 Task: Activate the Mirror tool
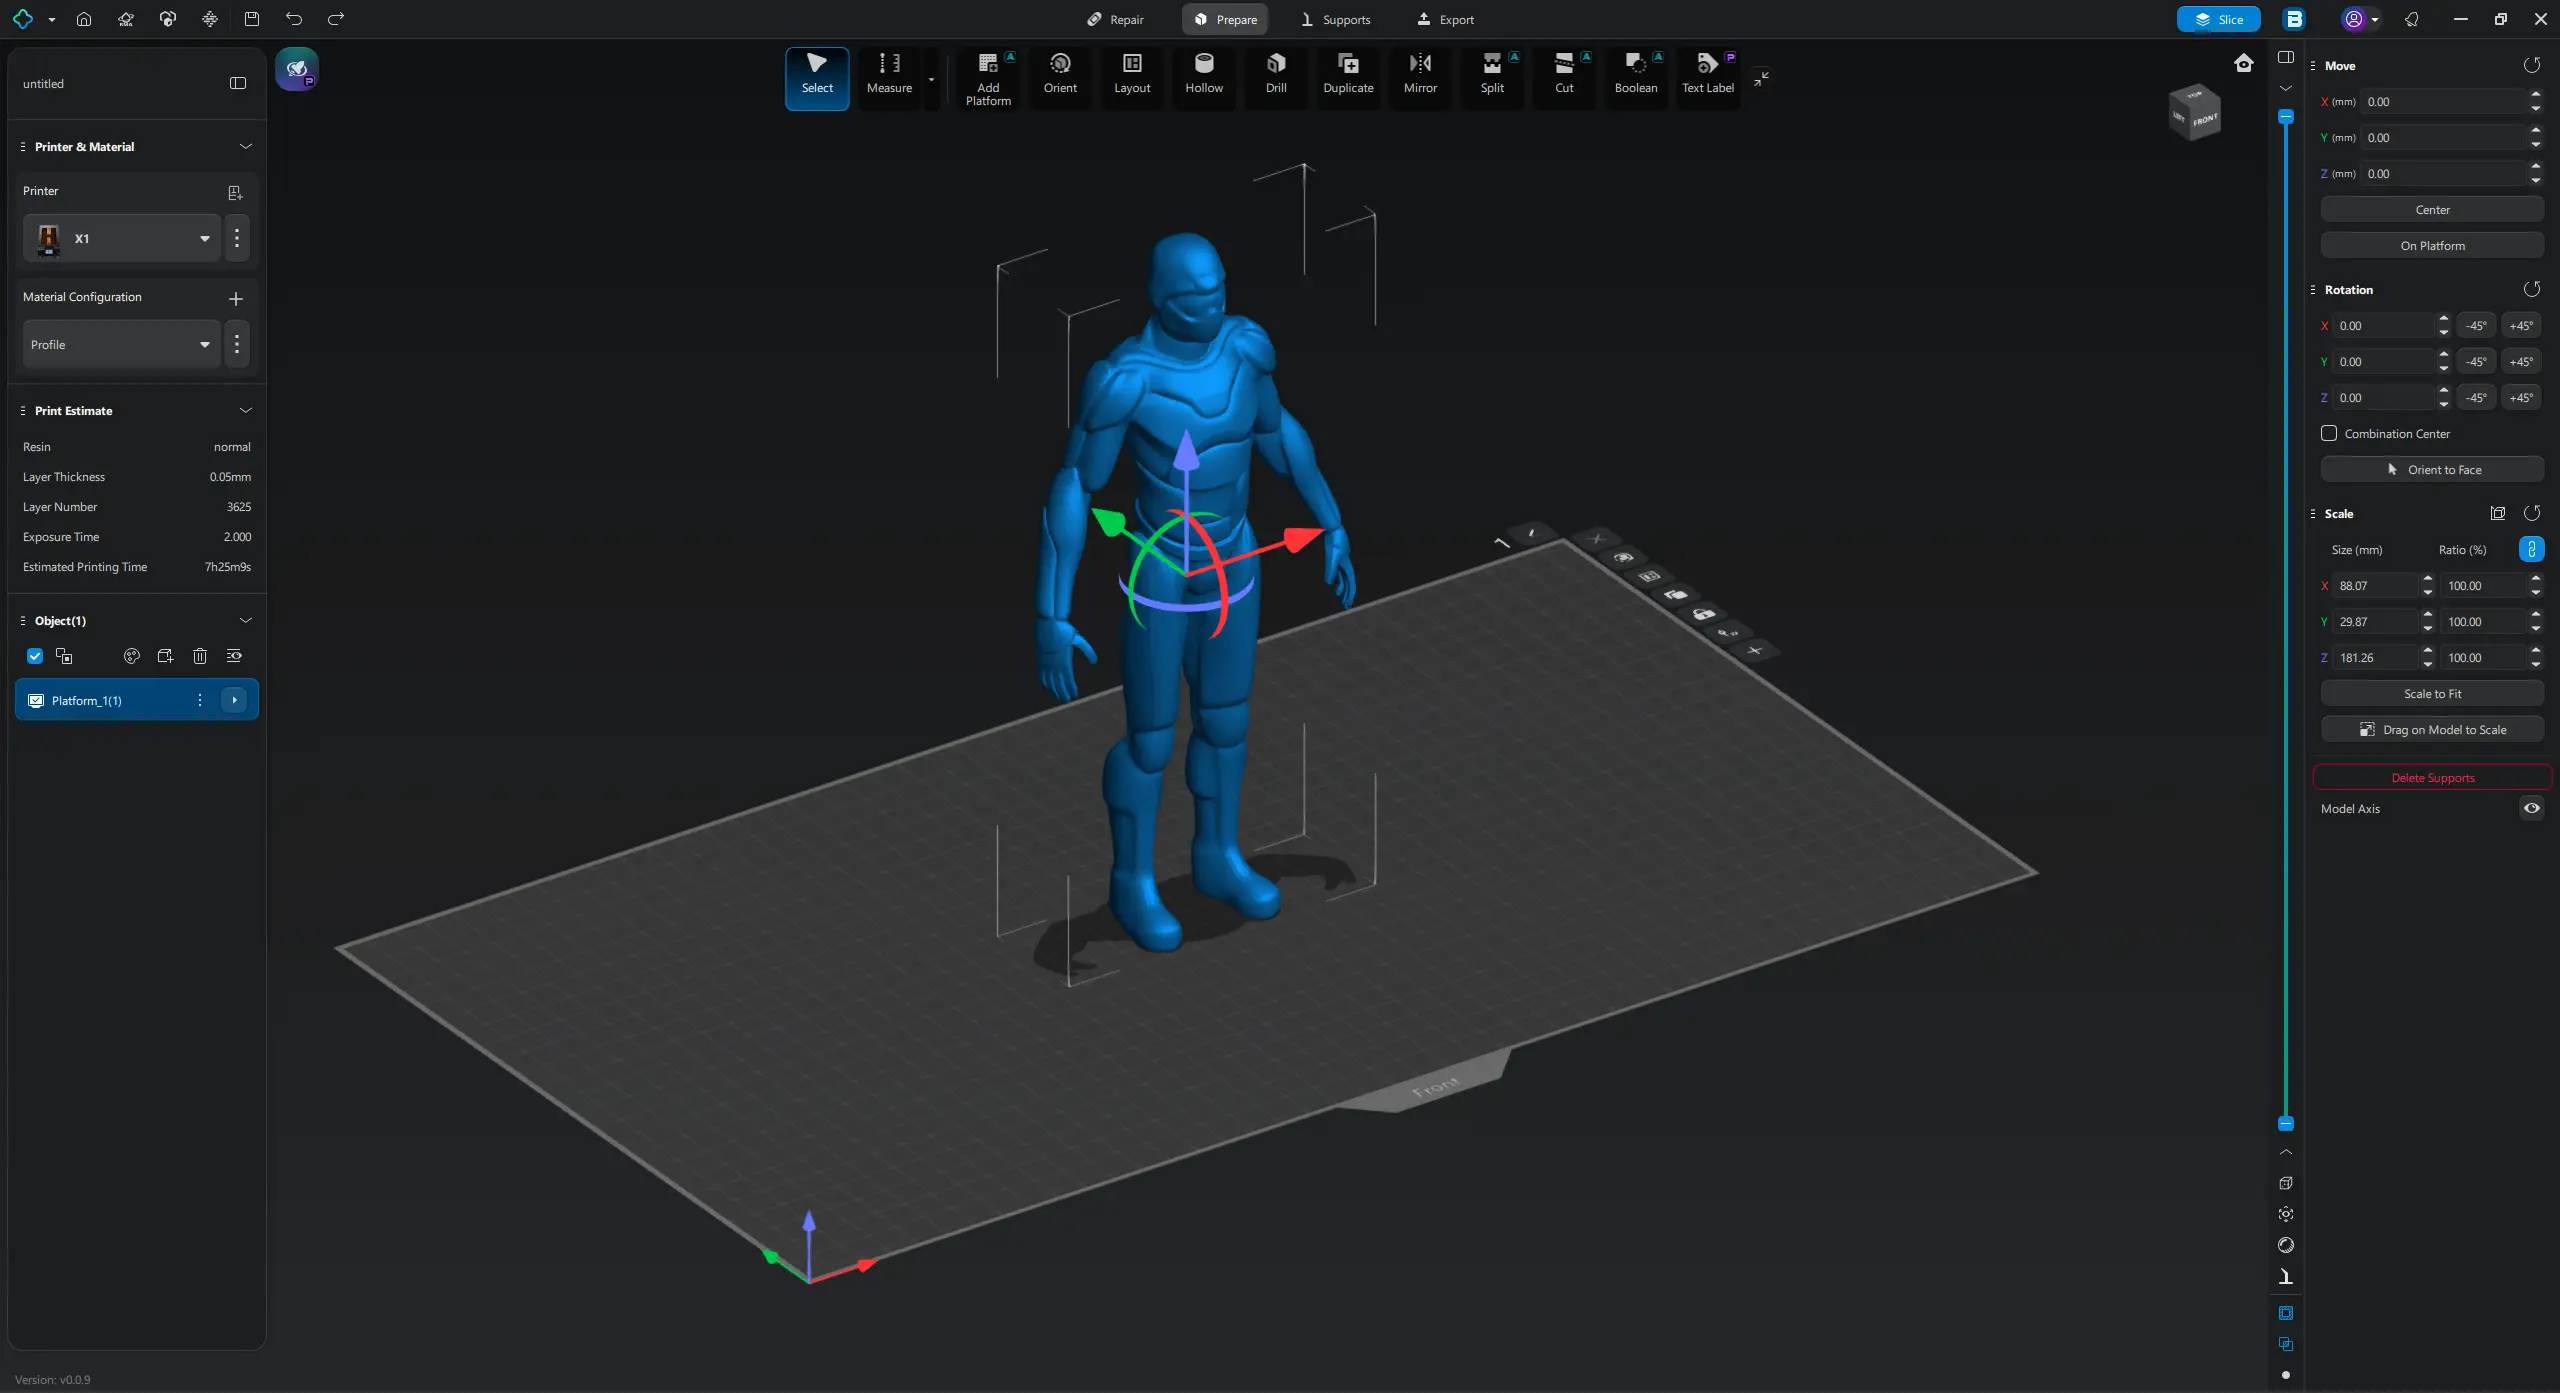pos(1420,76)
